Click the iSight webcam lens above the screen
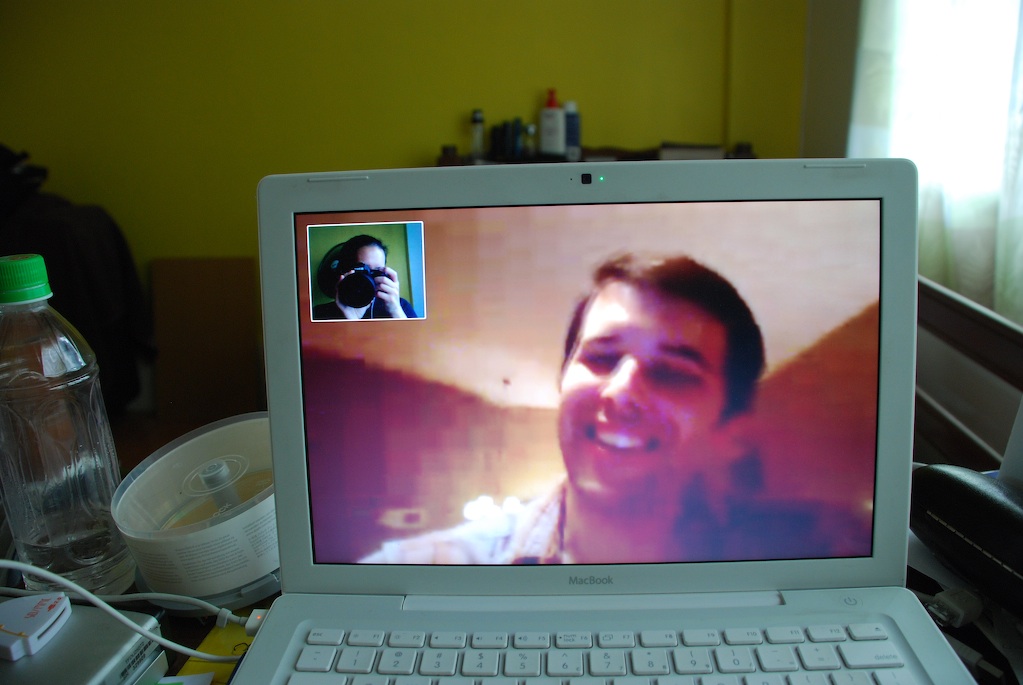1023x685 pixels. point(586,179)
